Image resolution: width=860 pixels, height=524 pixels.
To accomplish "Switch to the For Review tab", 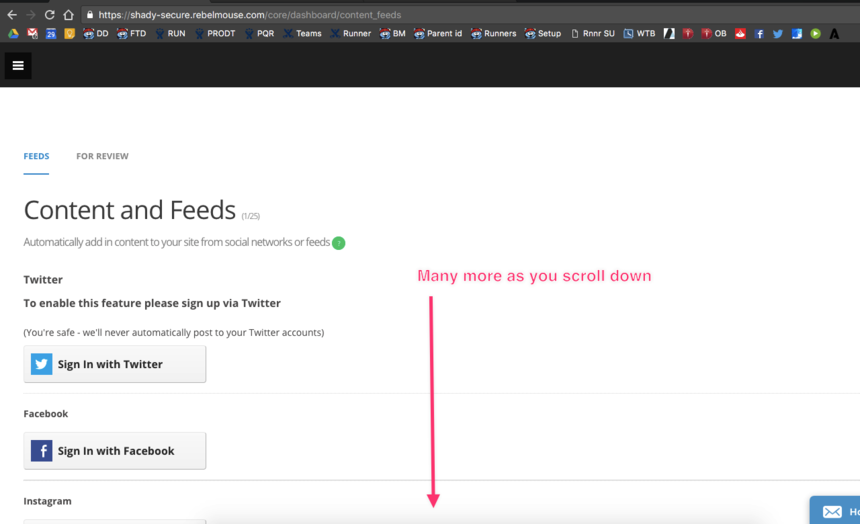I will point(102,156).
